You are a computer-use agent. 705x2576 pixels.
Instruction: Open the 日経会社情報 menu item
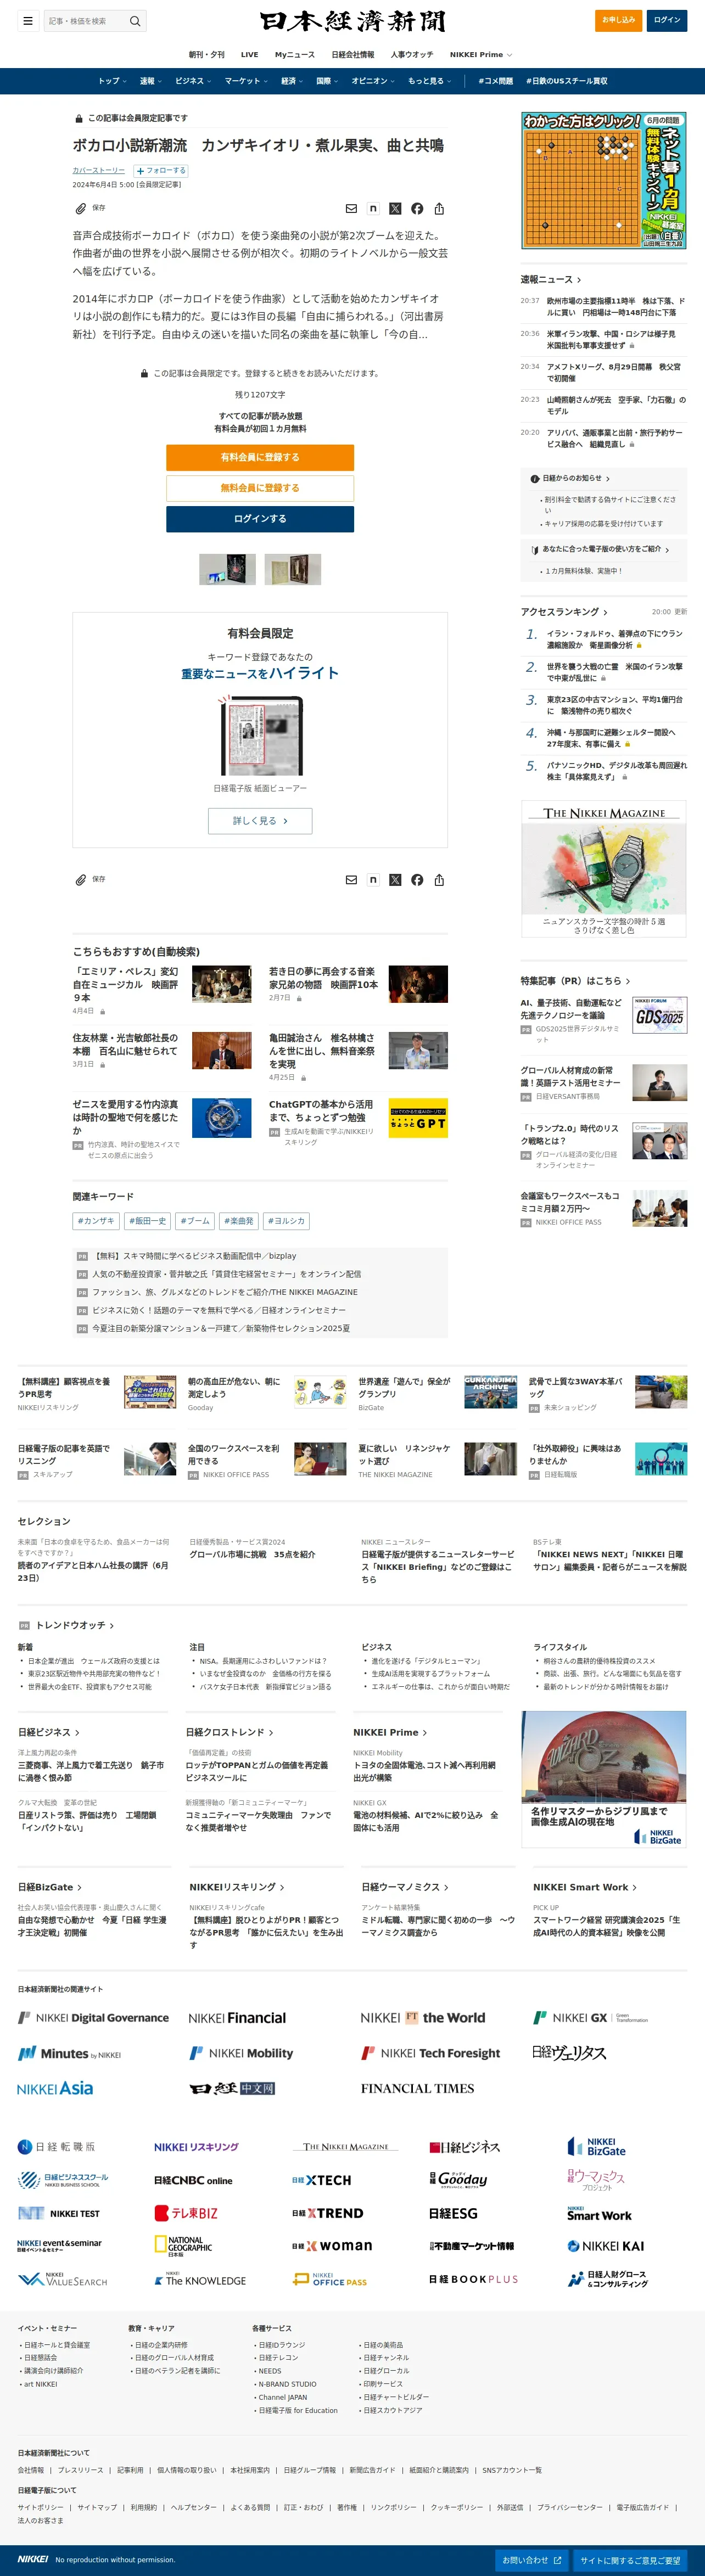[x=353, y=55]
